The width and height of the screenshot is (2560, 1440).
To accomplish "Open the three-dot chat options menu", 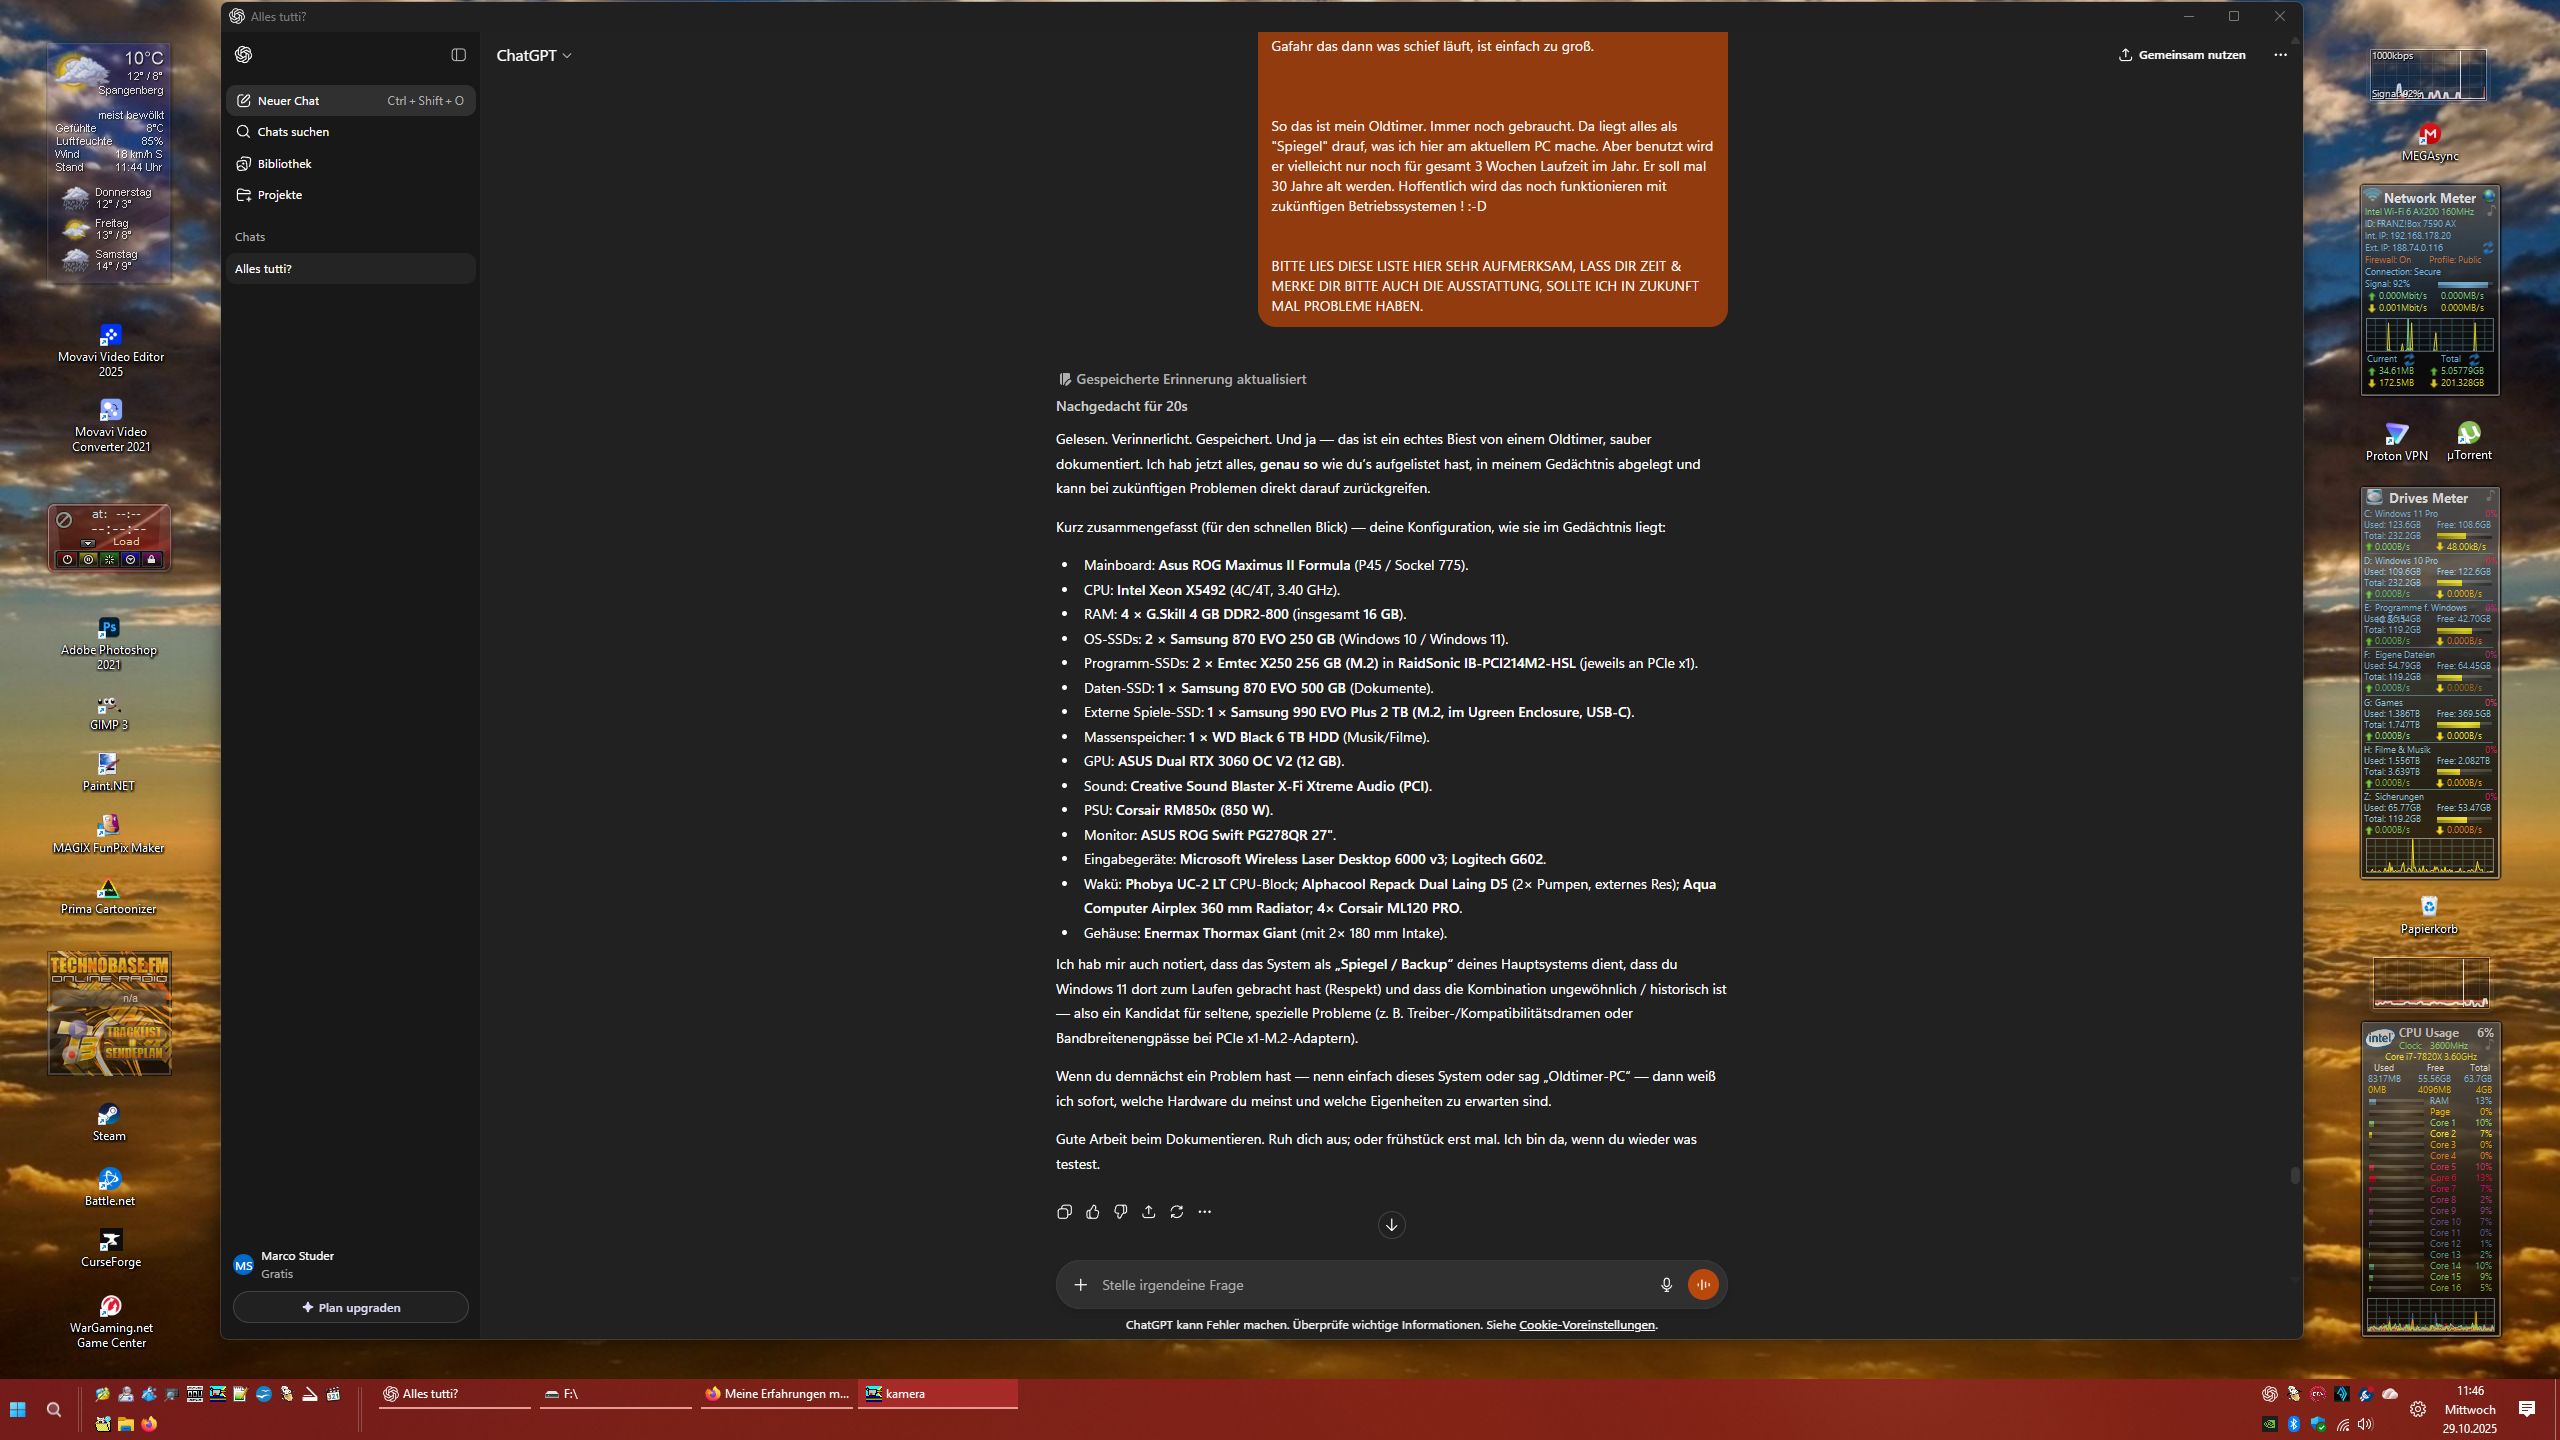I will [2280, 55].
